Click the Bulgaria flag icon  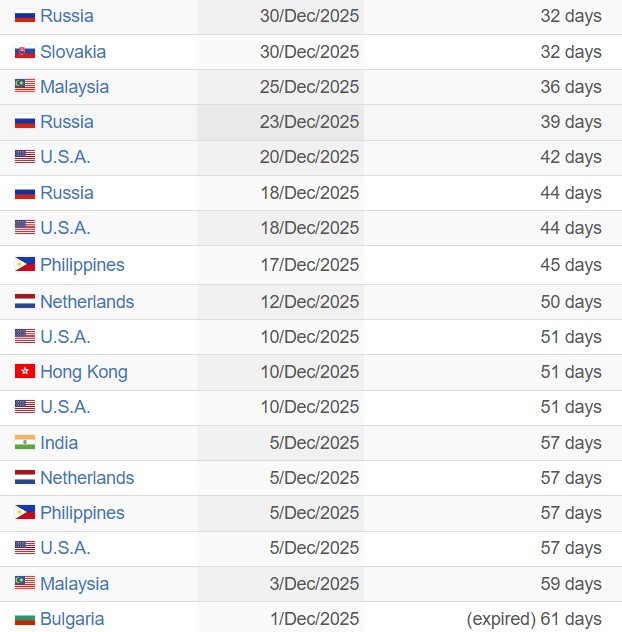coord(25,619)
